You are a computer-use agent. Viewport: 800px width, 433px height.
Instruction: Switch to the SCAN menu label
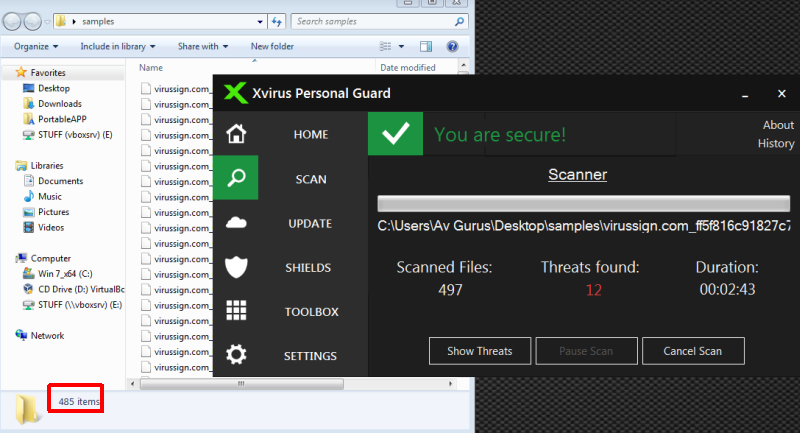(x=311, y=180)
